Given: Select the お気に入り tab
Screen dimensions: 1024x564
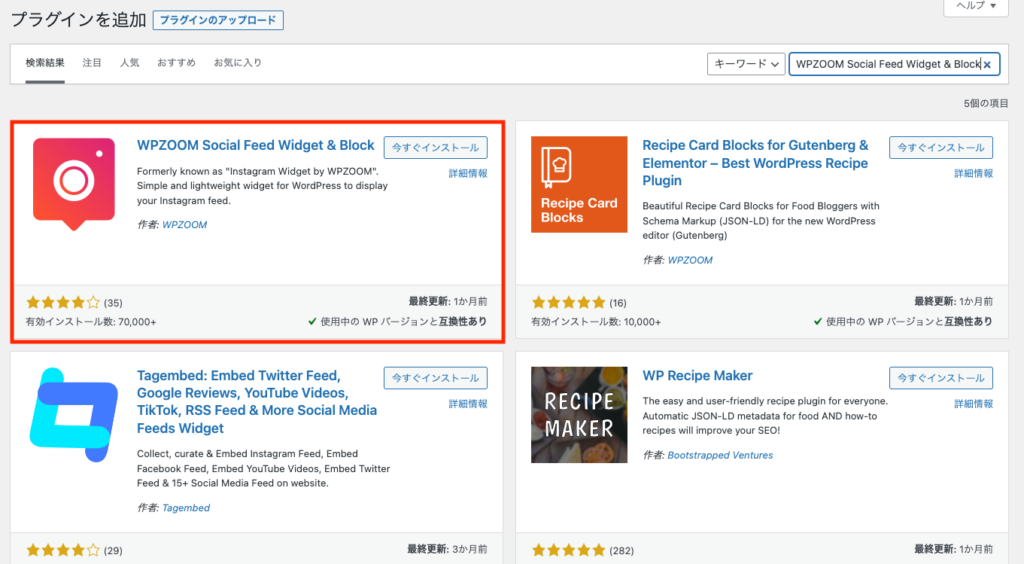Looking at the screenshot, I should (238, 63).
